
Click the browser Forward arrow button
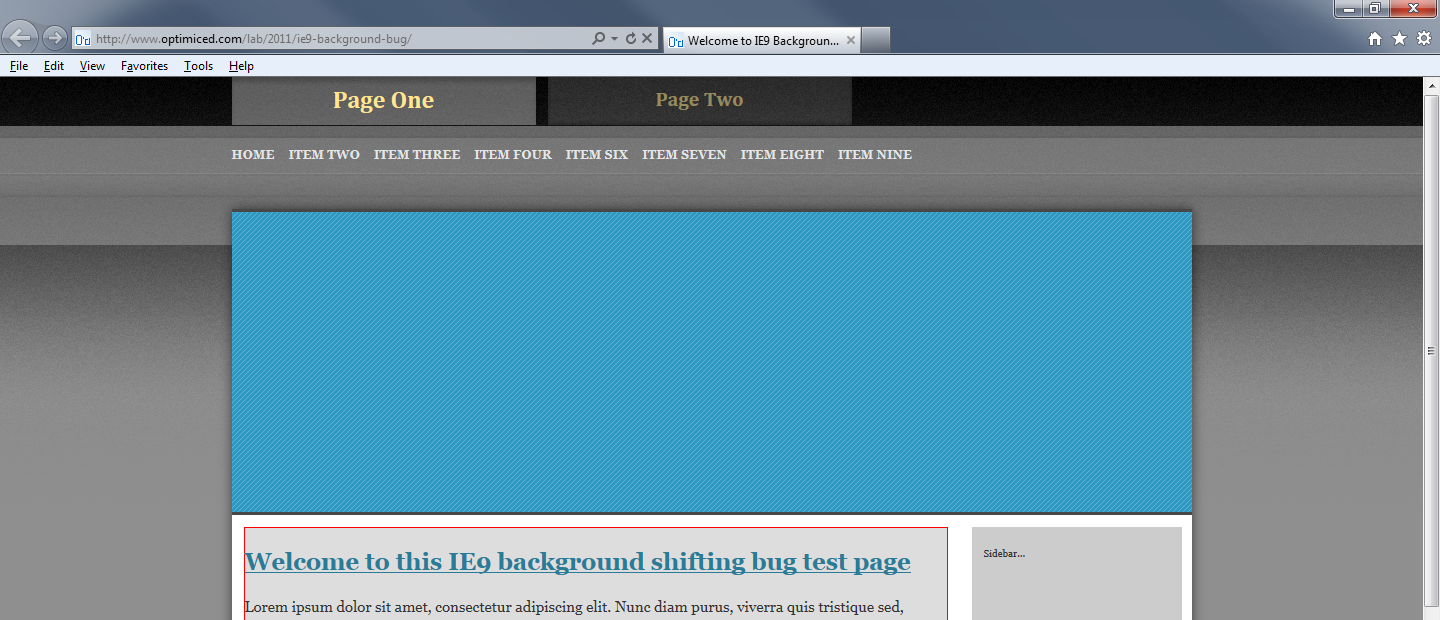[x=54, y=39]
